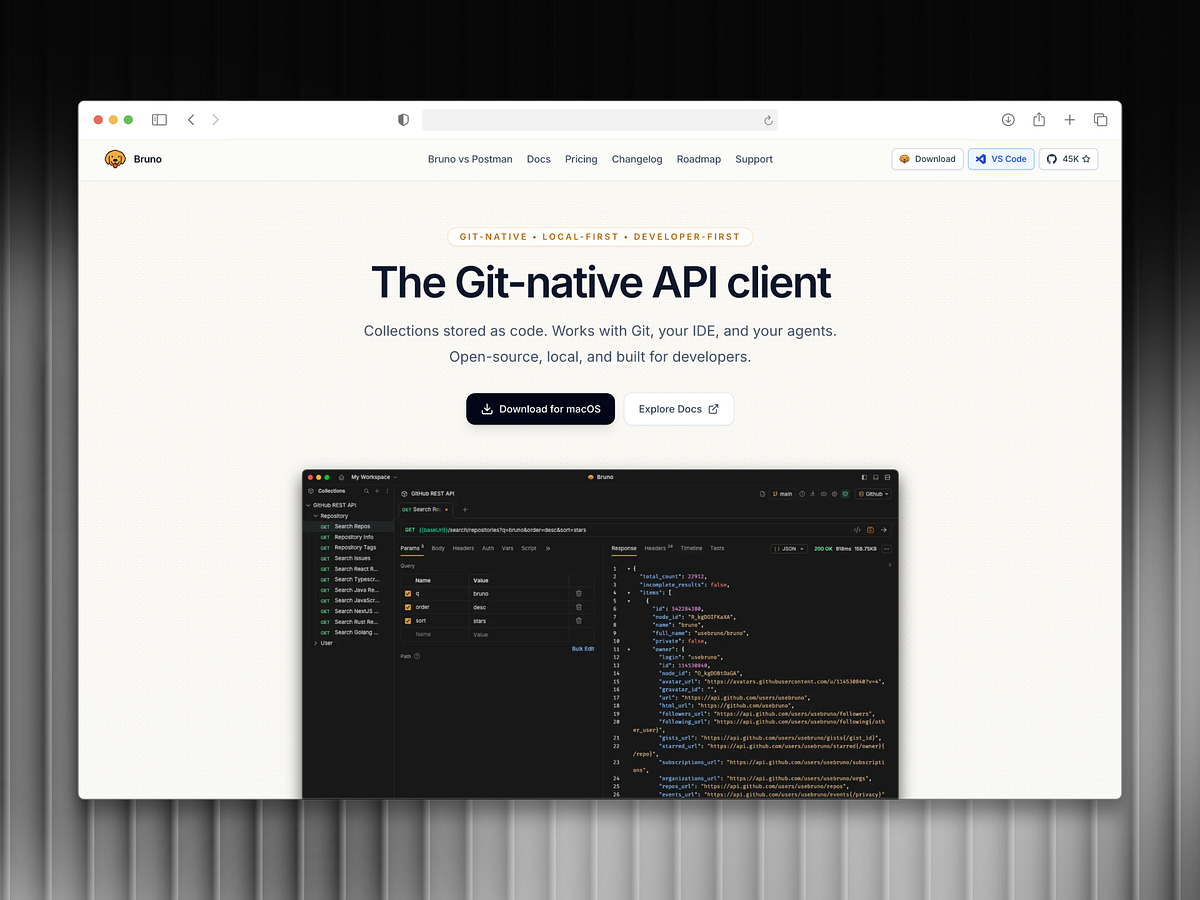Screen dimensions: 1200x900
Task: Click the Explore Docs button
Action: click(679, 409)
